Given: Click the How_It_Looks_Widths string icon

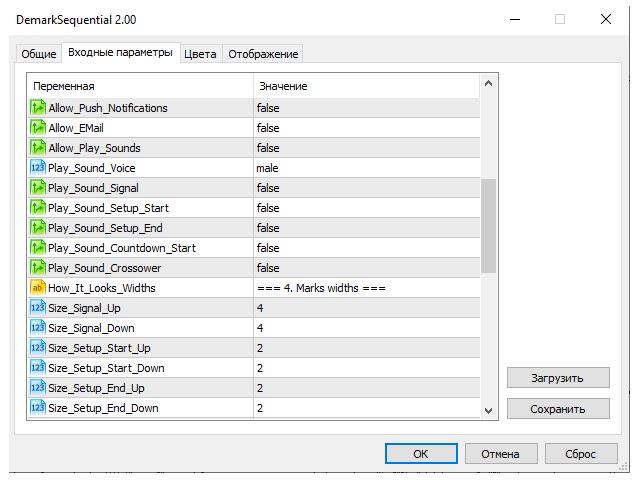Looking at the screenshot, I should pyautogui.click(x=38, y=288).
